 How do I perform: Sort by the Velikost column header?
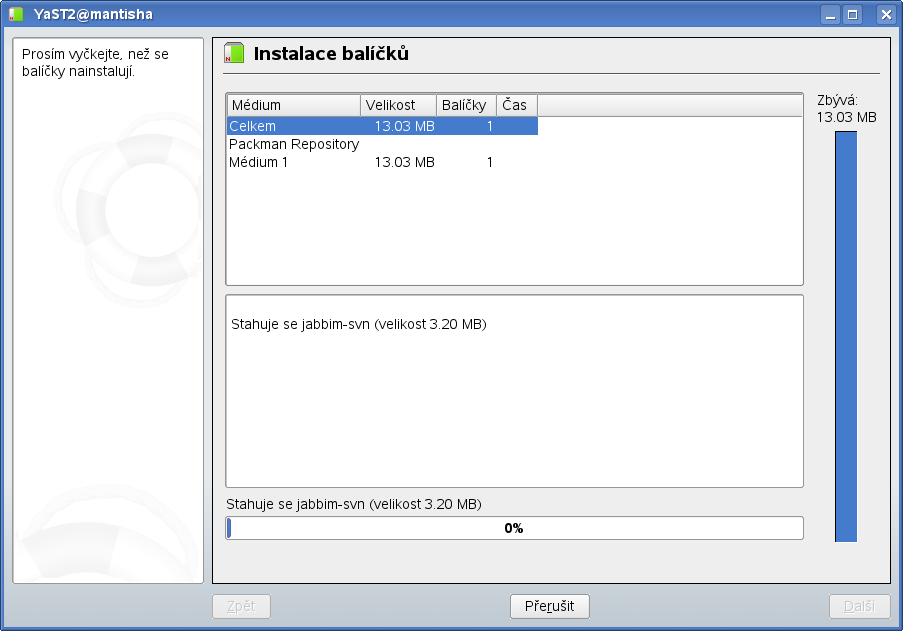pyautogui.click(x=399, y=105)
